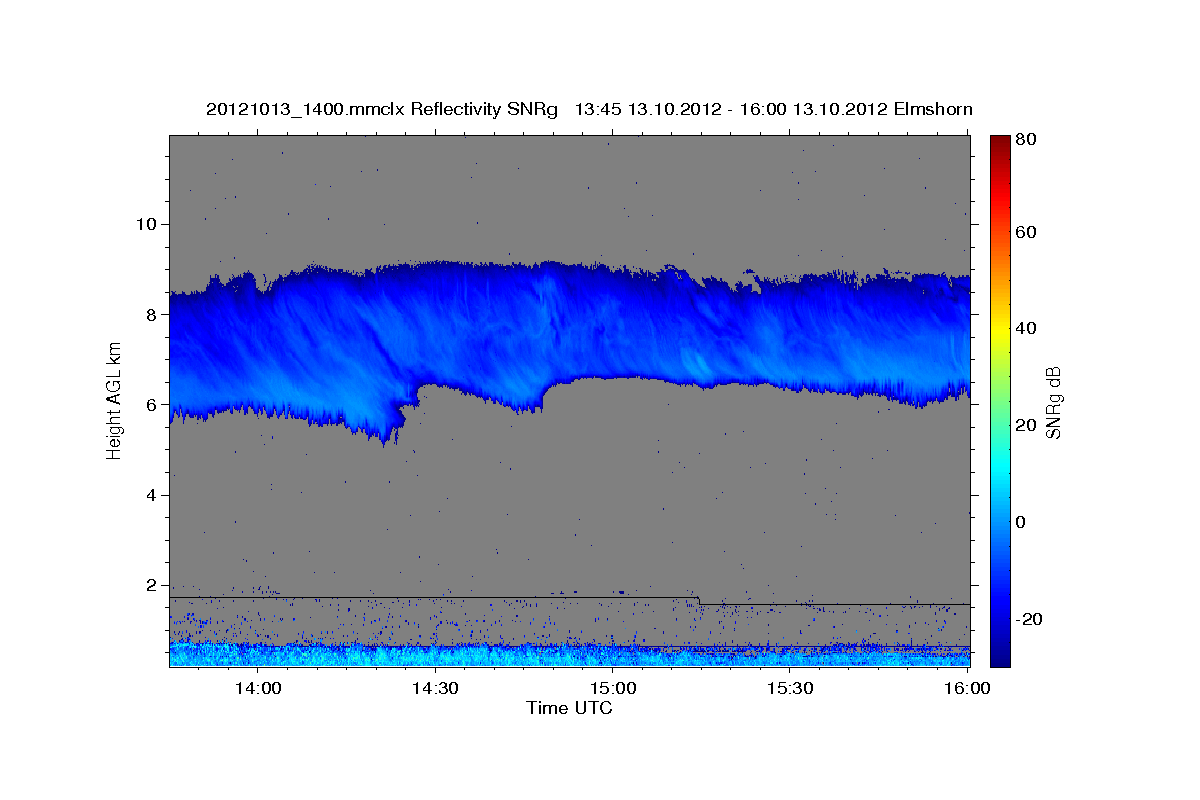Click the 15:30 time tick label
This screenshot has height=800, width=1200.
[790, 688]
